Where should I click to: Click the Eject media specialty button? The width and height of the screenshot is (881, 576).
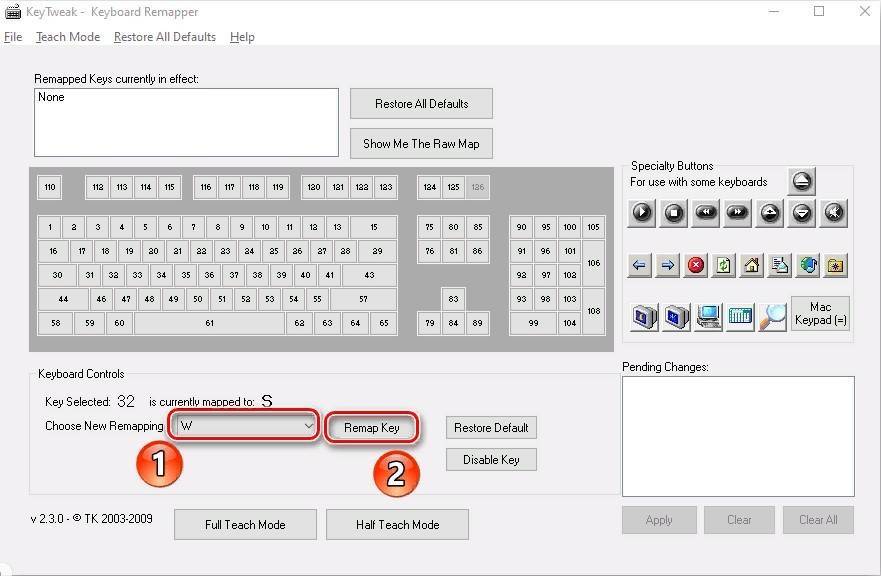pyautogui.click(x=802, y=181)
